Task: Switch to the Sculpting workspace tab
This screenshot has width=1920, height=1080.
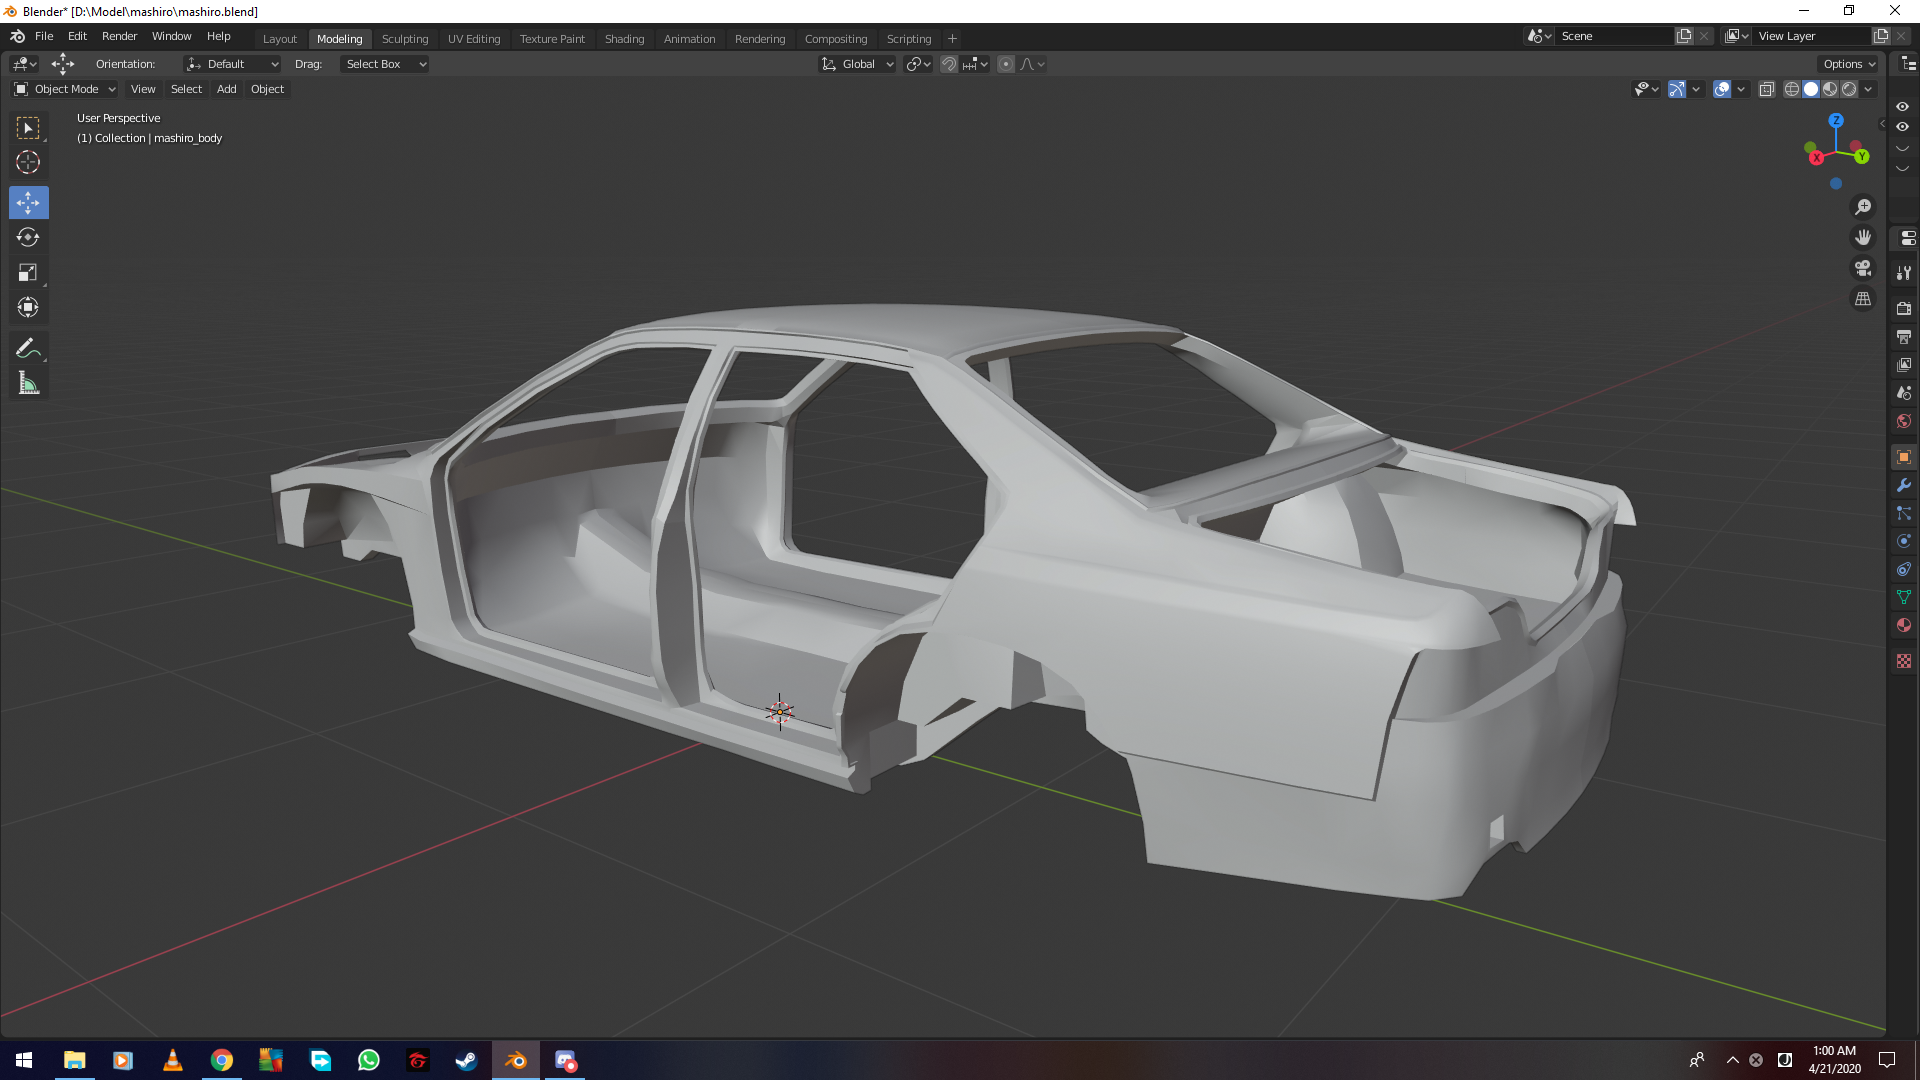Action: [x=405, y=39]
